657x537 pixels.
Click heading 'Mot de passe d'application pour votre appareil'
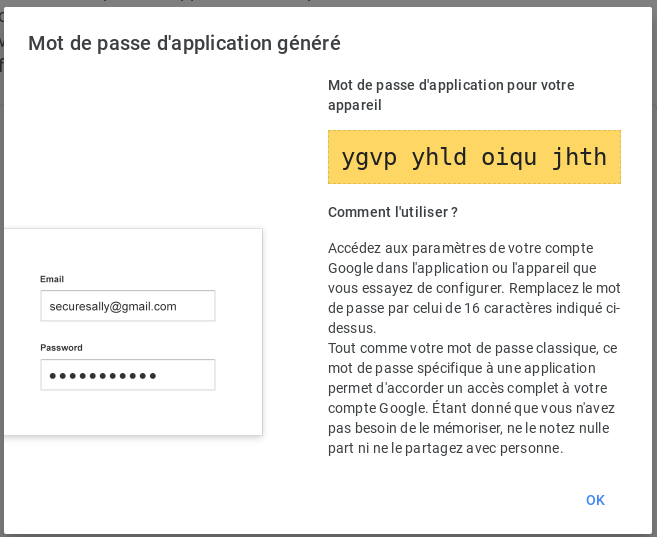(451, 95)
